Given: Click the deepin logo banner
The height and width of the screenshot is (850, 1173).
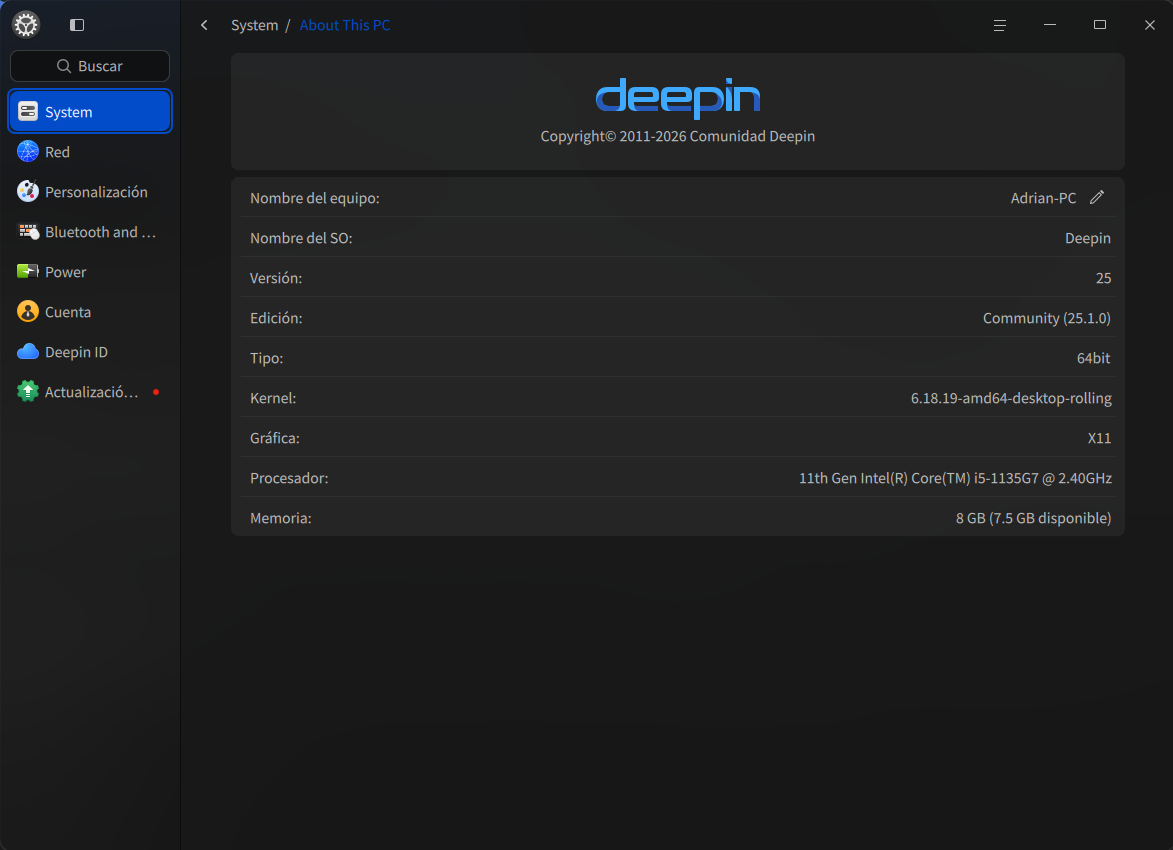Looking at the screenshot, I should pos(678,98).
